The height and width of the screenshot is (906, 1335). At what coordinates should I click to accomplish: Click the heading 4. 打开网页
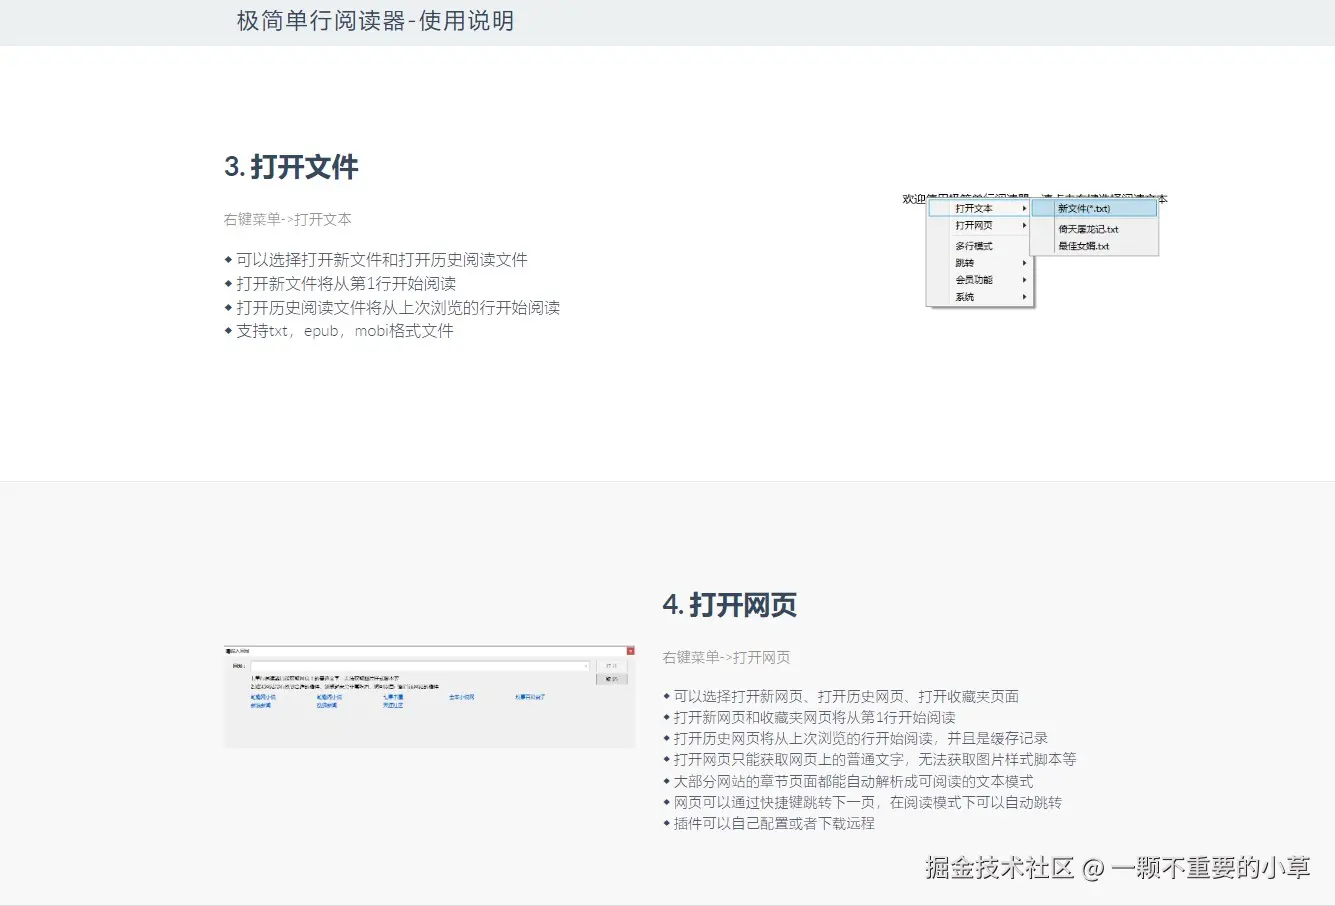point(729,605)
